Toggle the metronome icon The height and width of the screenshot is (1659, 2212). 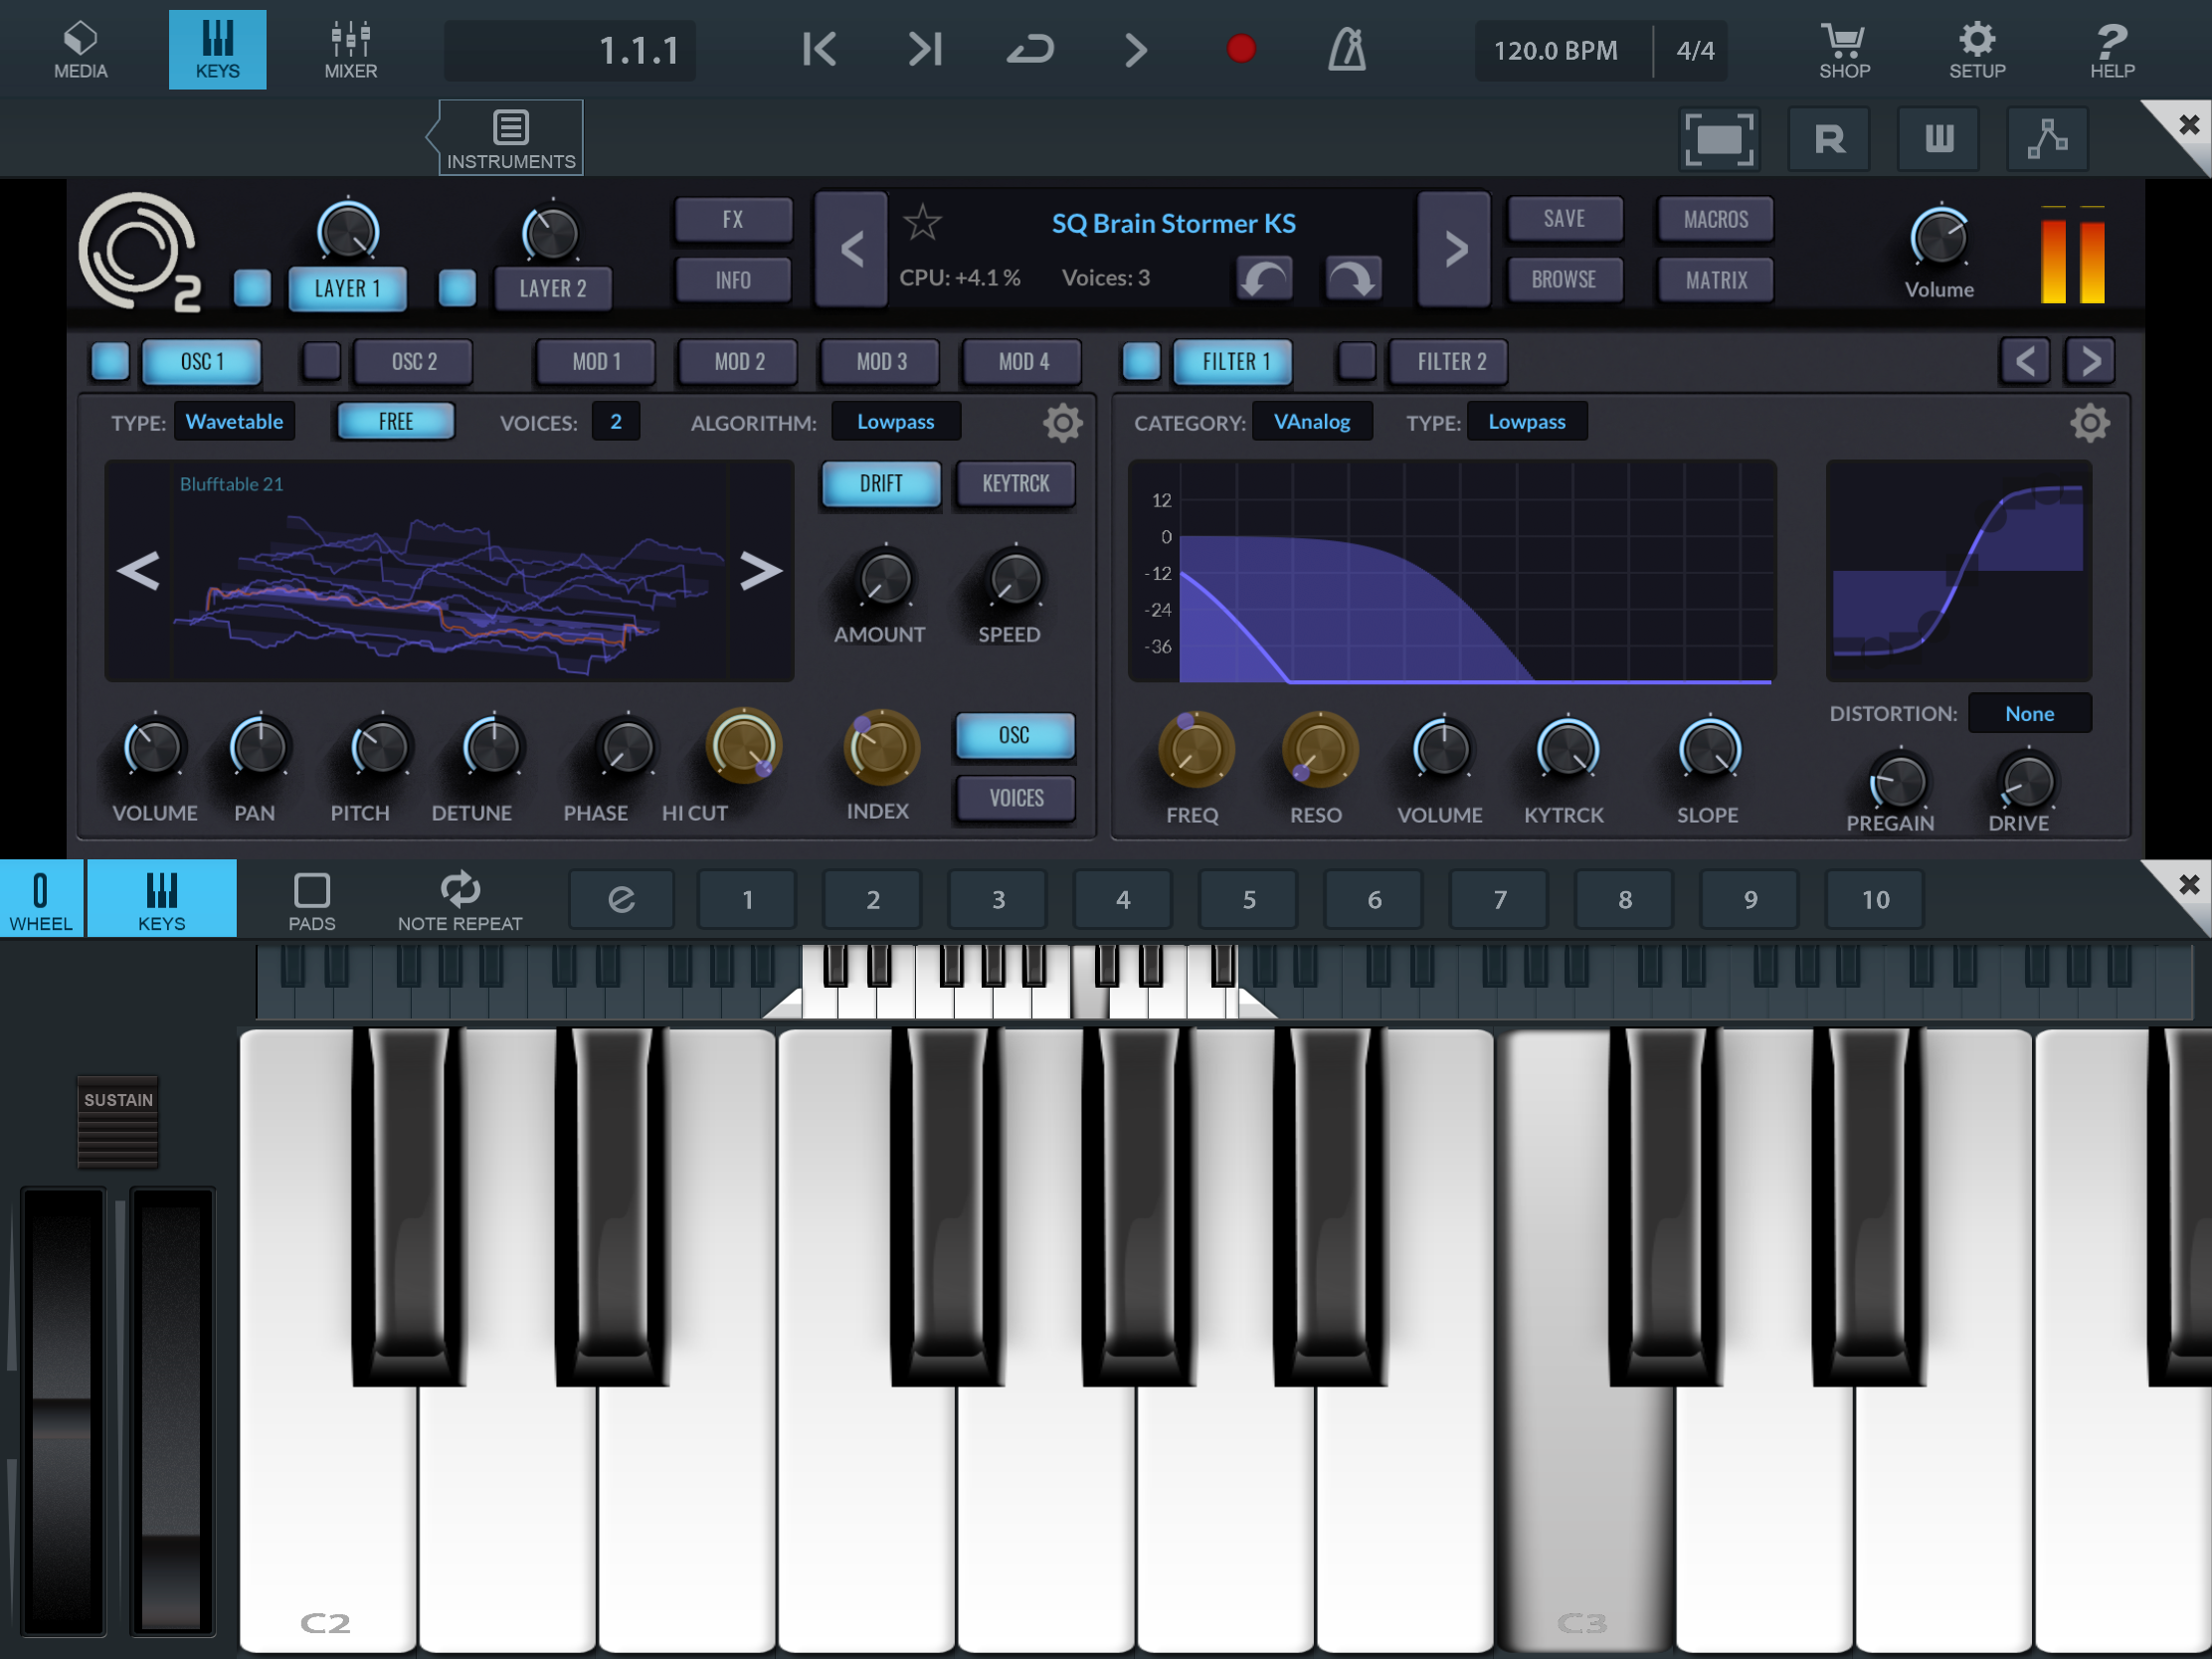[1346, 49]
